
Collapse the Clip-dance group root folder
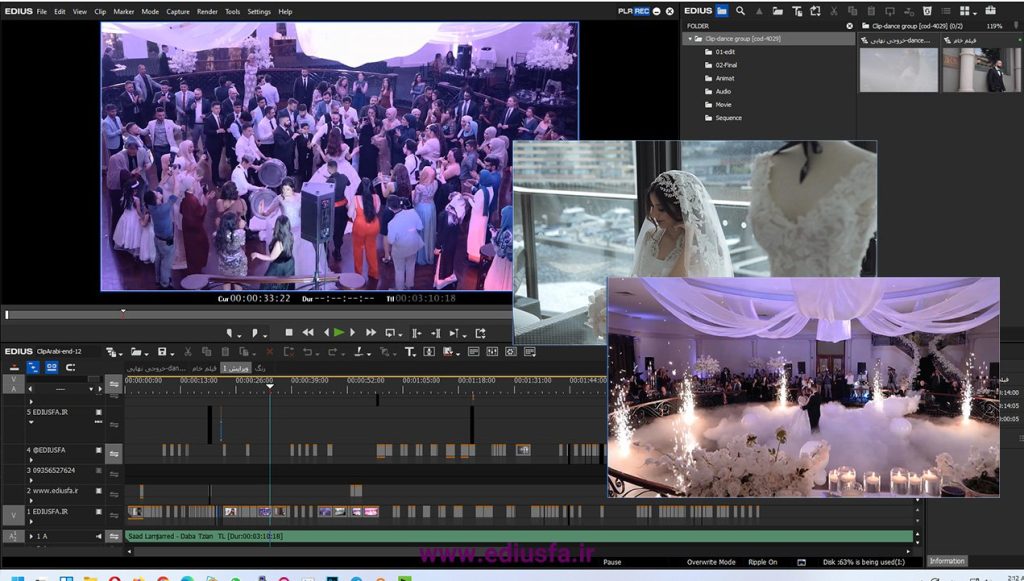[x=690, y=39]
